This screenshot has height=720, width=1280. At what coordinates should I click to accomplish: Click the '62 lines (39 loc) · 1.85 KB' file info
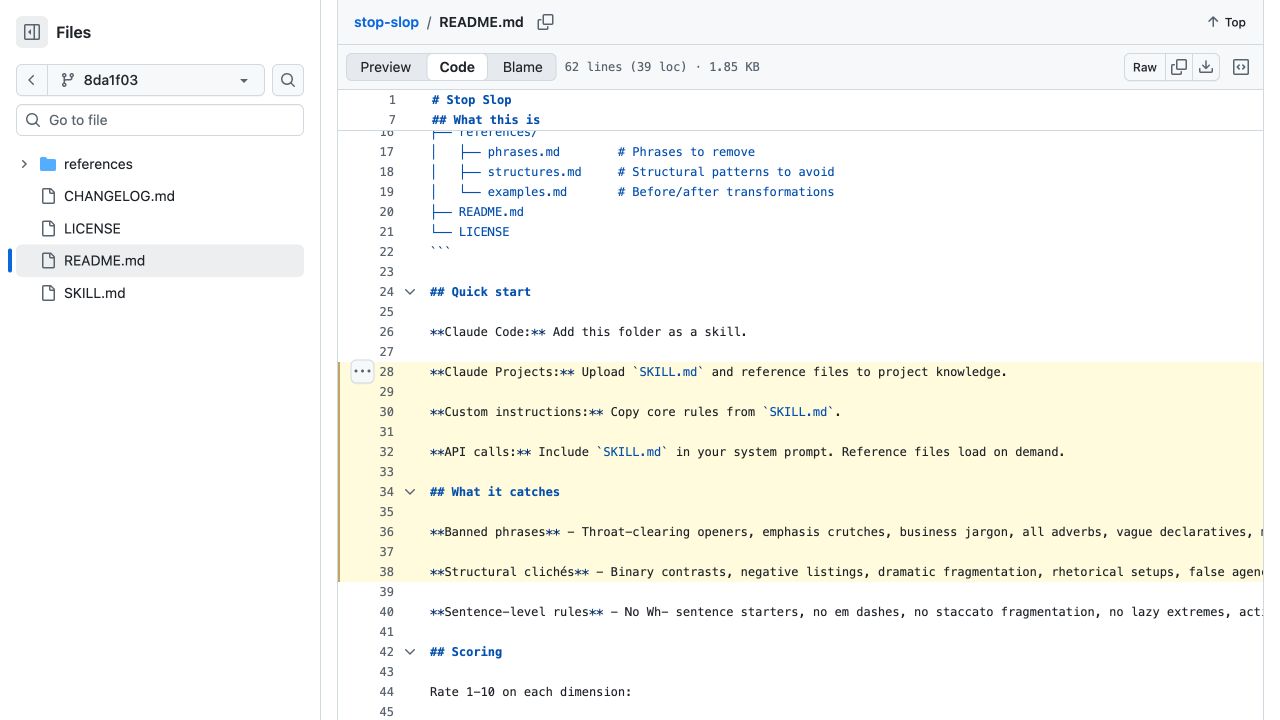point(662,67)
